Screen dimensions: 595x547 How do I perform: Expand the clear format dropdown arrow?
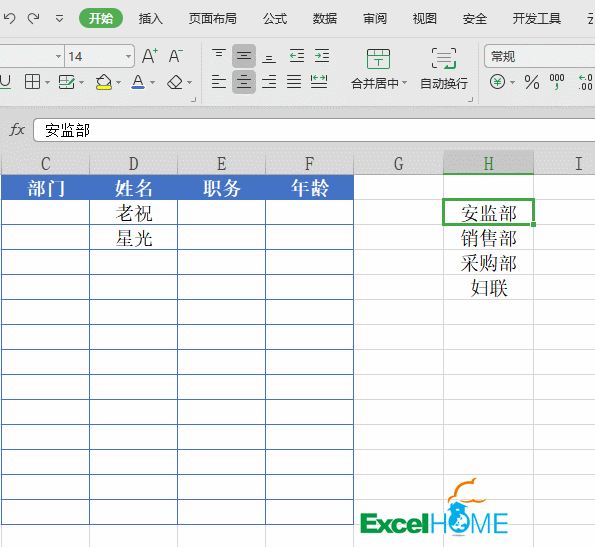[x=189, y=82]
